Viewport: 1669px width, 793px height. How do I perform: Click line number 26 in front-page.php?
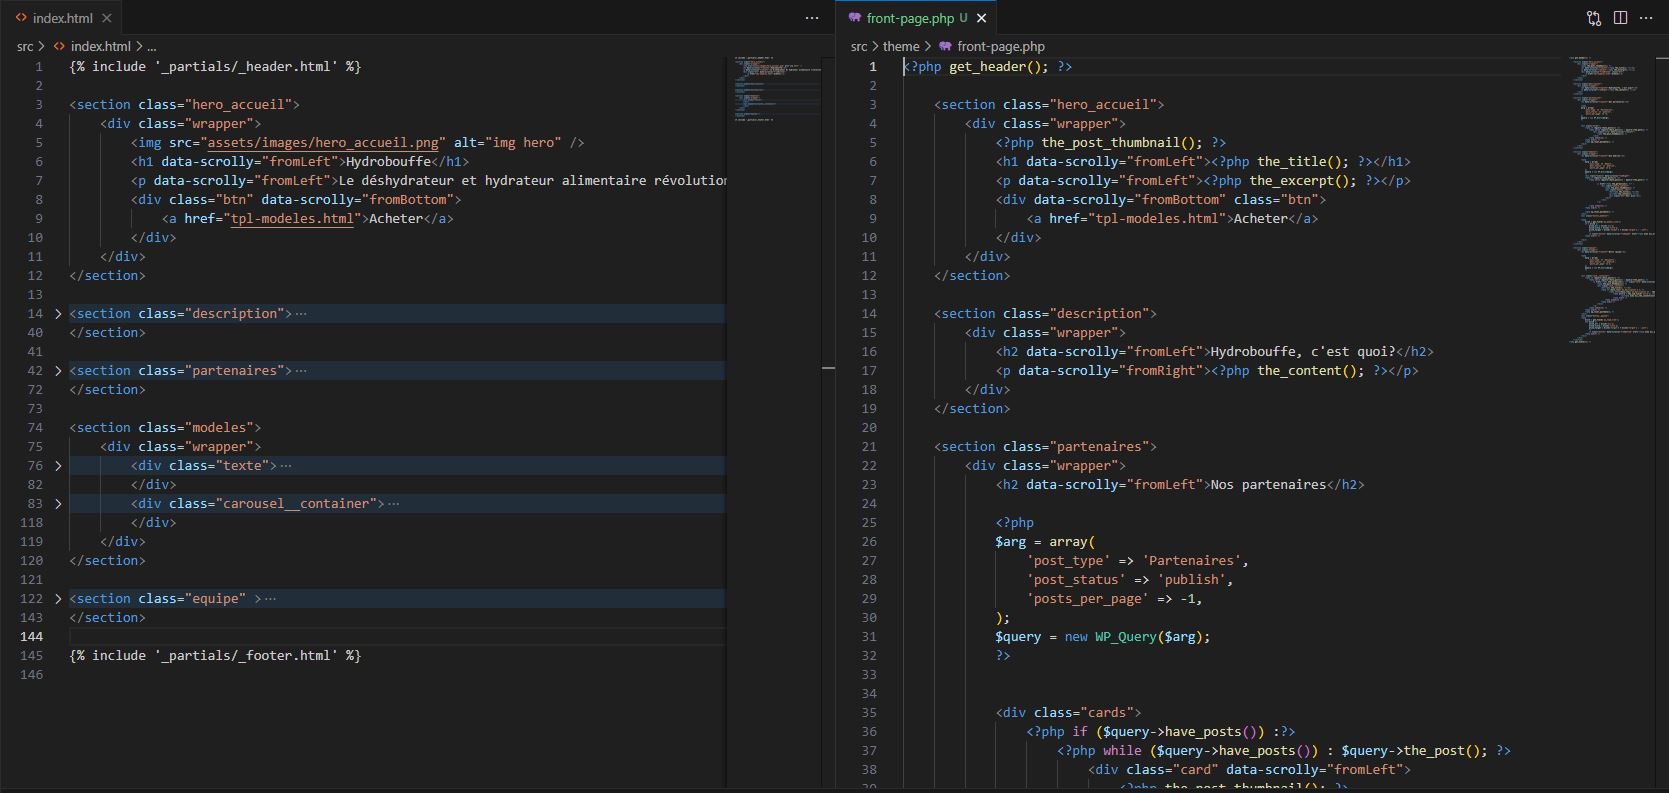coord(869,542)
